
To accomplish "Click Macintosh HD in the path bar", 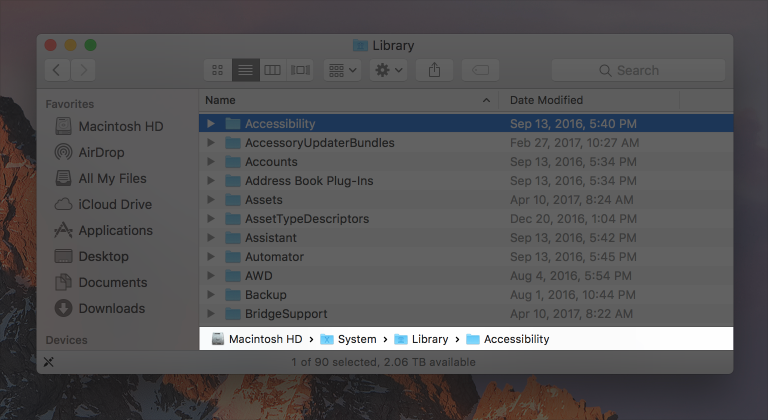I will 257,339.
